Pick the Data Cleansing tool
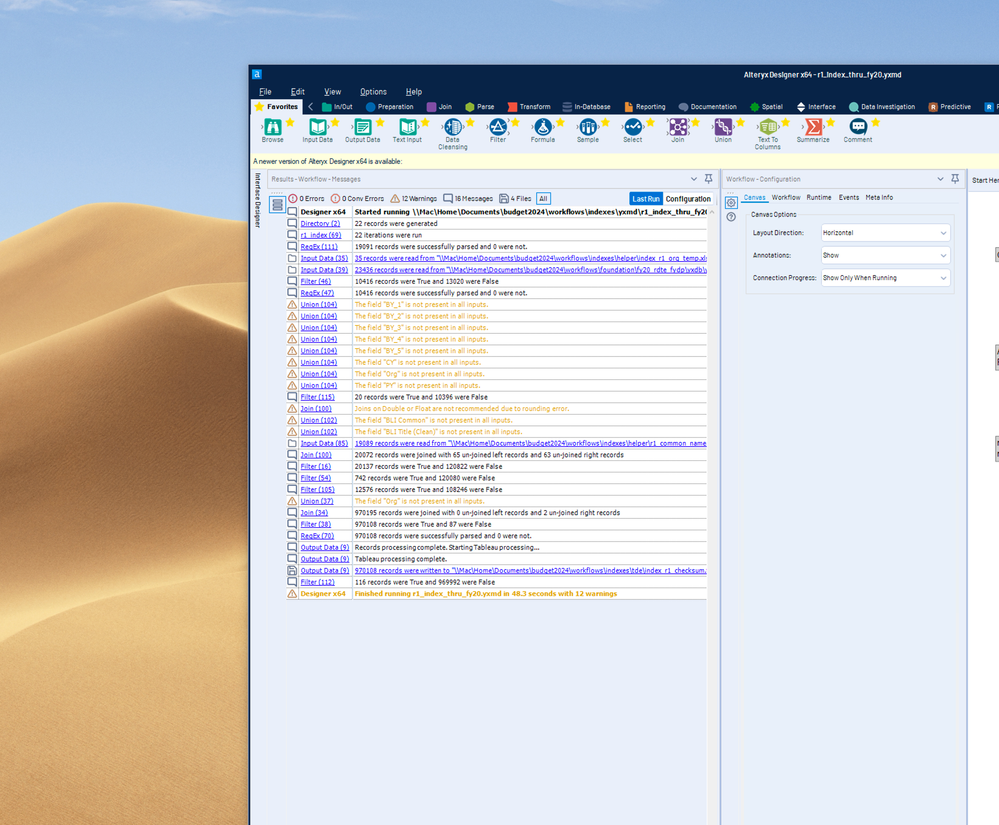The height and width of the screenshot is (825, 999). pos(453,127)
